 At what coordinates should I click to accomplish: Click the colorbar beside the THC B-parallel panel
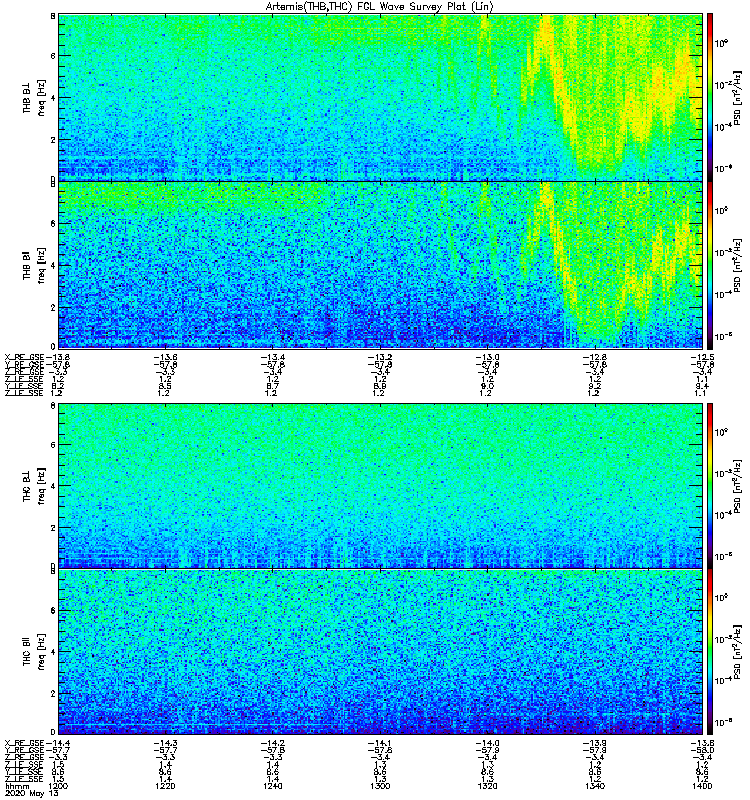click(x=709, y=652)
